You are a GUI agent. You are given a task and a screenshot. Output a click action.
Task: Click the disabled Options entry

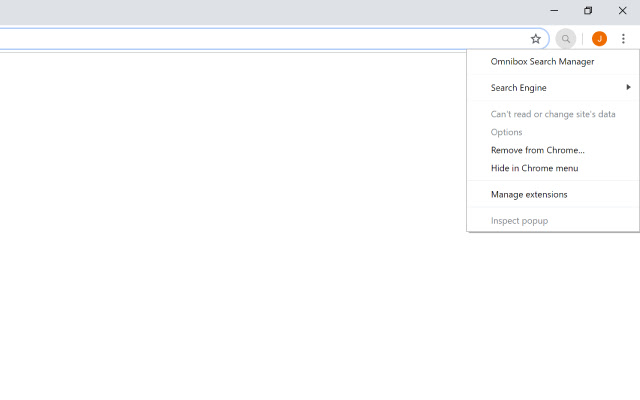(x=553, y=132)
